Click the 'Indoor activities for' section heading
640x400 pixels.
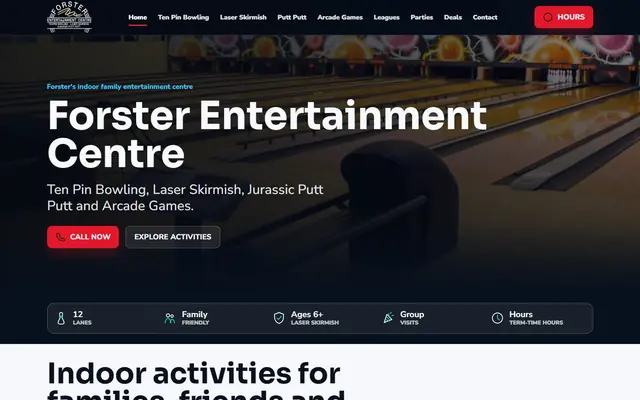[x=194, y=373]
